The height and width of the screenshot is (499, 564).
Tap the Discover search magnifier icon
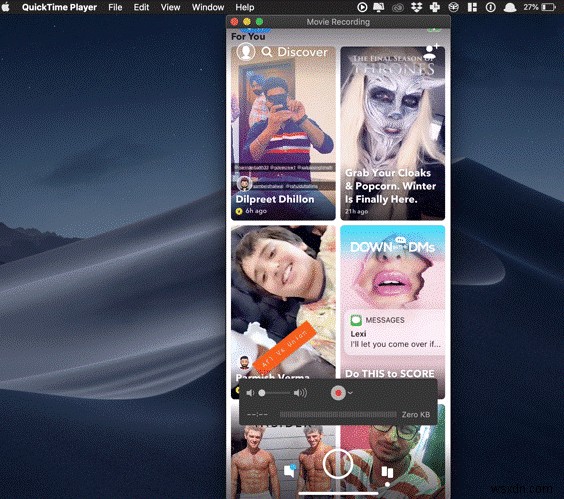click(267, 52)
